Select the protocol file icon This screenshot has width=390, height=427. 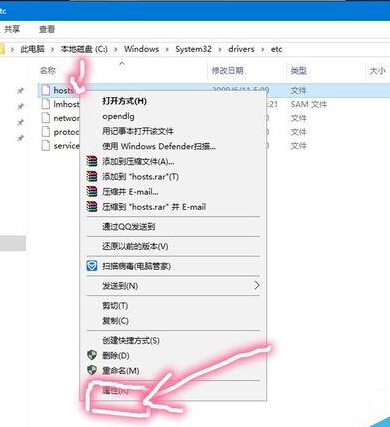pyautogui.click(x=46, y=132)
